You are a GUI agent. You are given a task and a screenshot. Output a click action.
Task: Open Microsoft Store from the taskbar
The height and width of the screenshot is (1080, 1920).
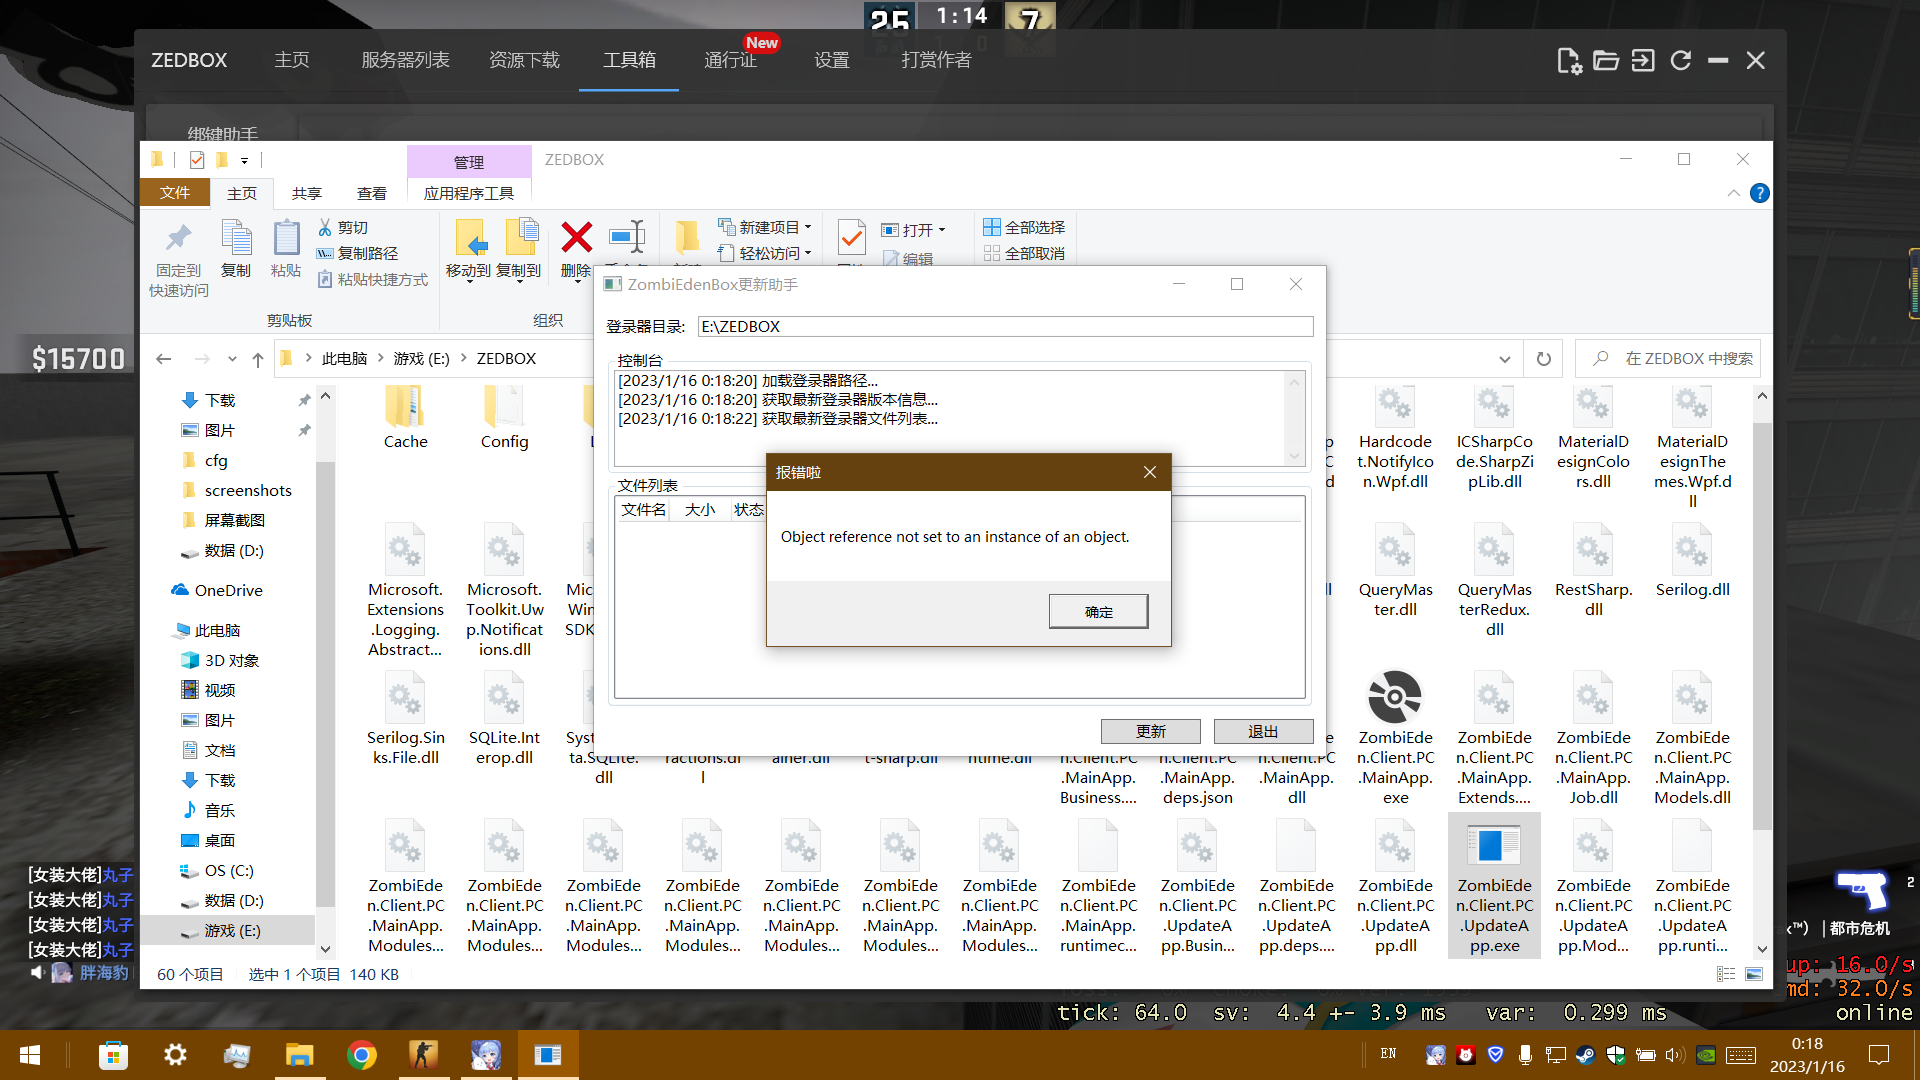point(113,1055)
